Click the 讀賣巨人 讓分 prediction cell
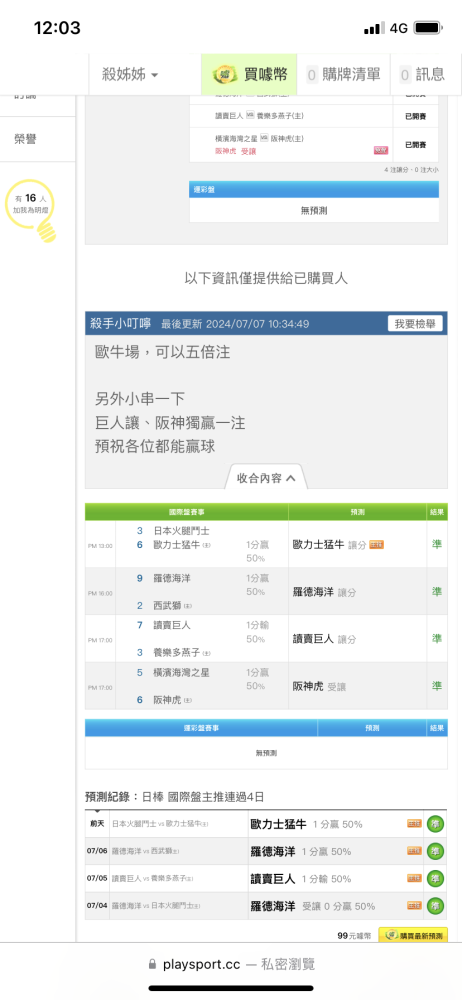The image size is (462, 1000). pyautogui.click(x=357, y=638)
